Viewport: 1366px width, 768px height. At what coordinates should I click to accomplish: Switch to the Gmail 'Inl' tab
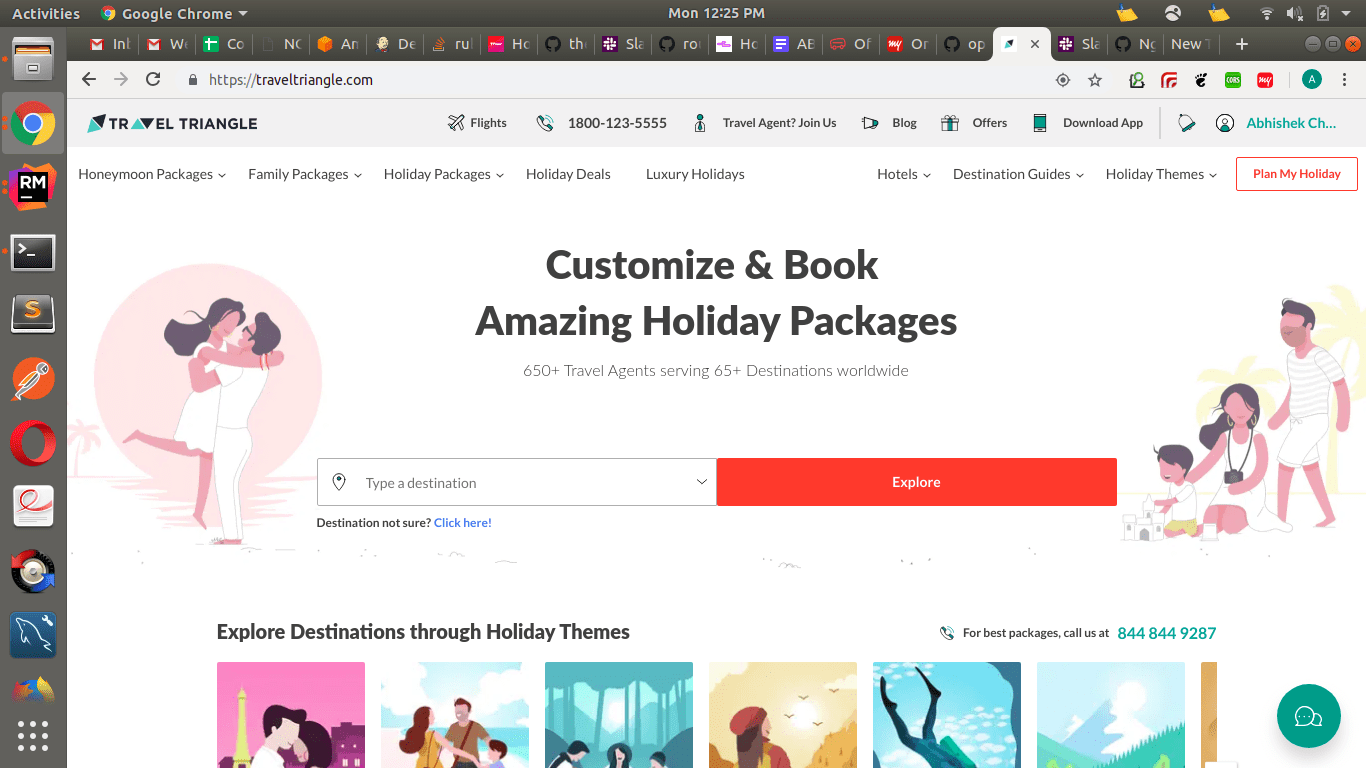point(109,44)
